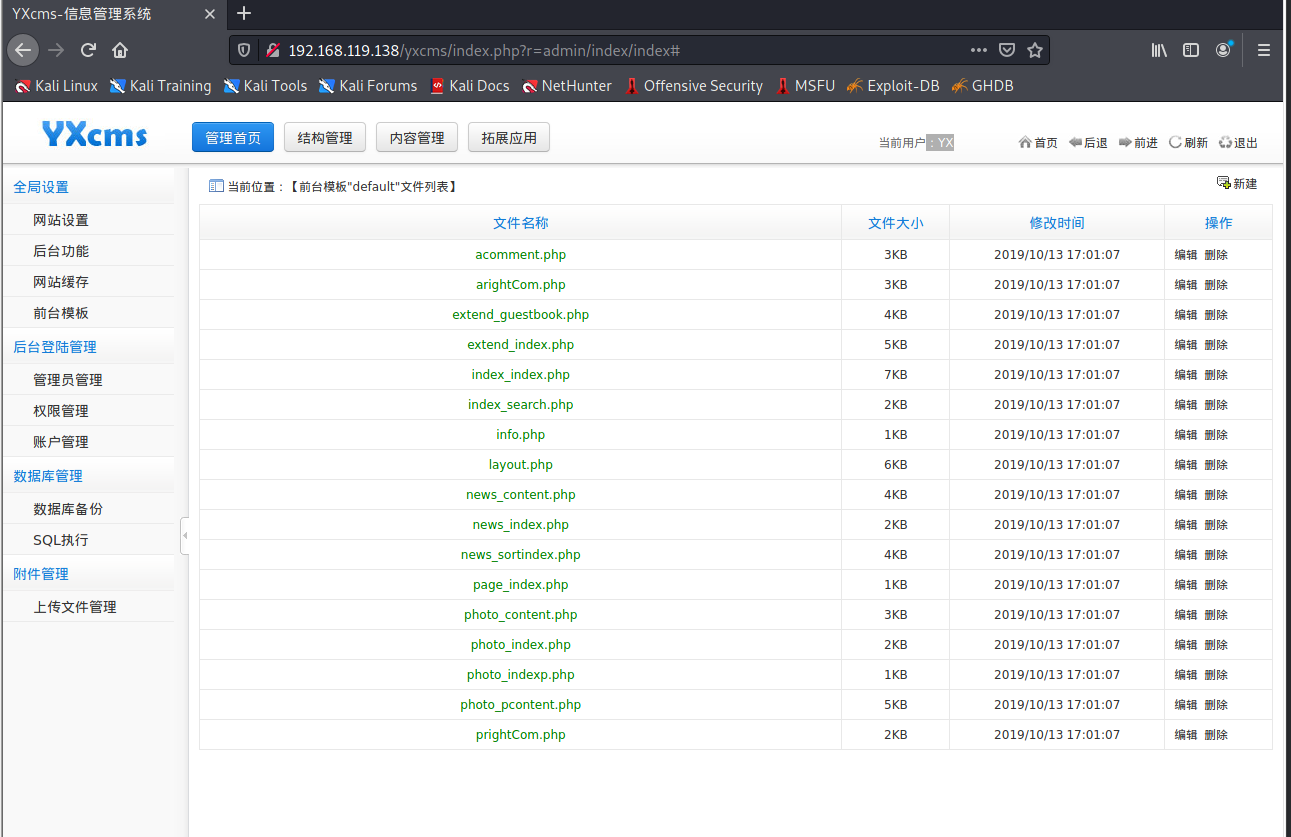Open the Firefox account icon
This screenshot has height=837, width=1291.
coord(1224,50)
